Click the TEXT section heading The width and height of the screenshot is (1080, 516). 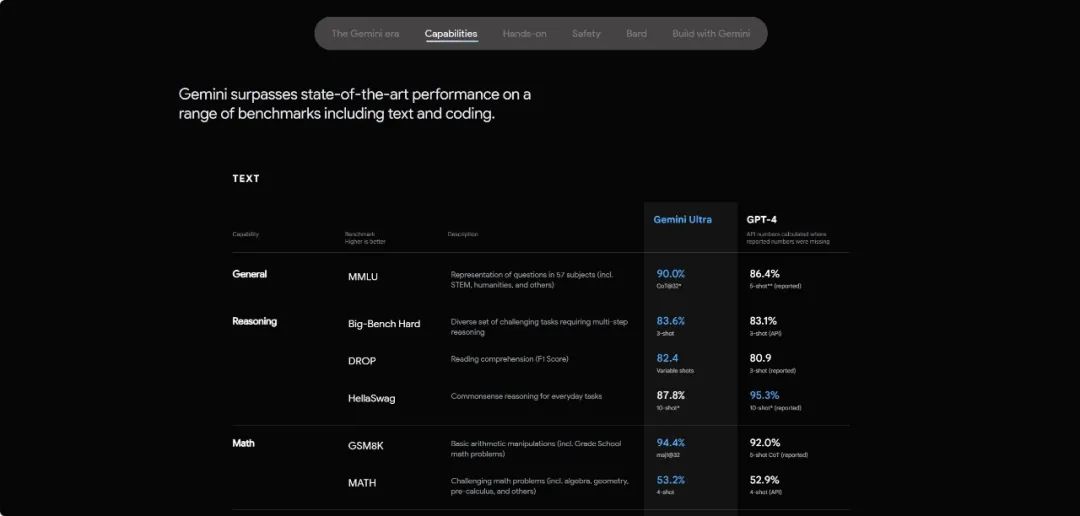(x=246, y=179)
